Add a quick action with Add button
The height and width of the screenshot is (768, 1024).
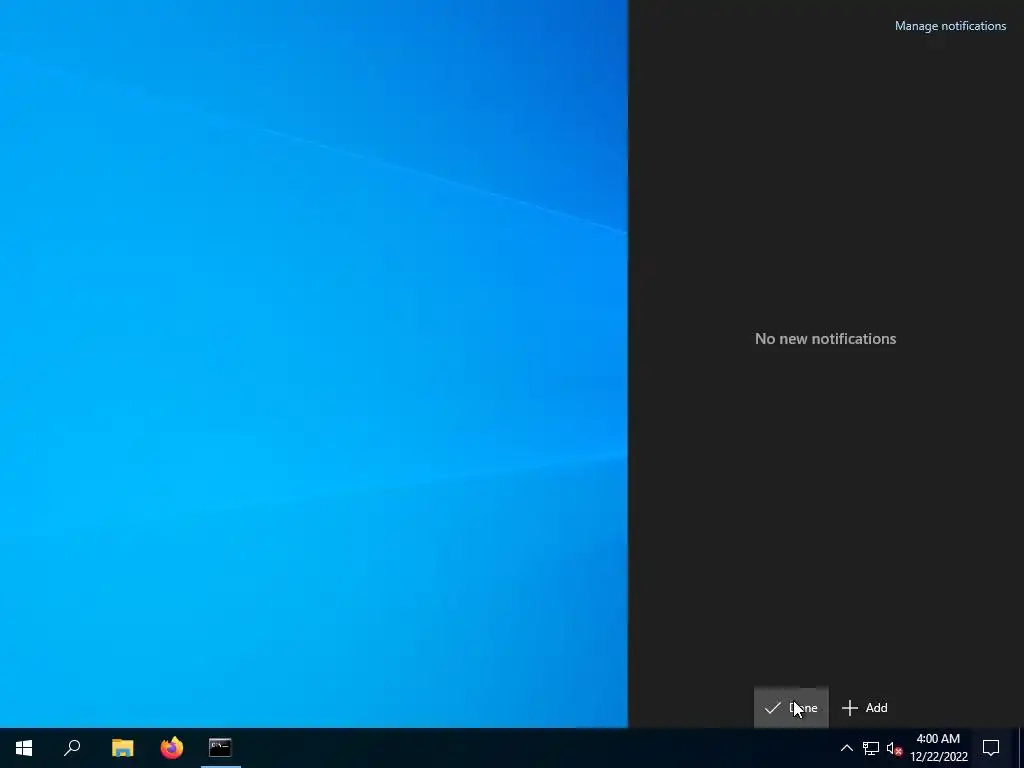865,708
